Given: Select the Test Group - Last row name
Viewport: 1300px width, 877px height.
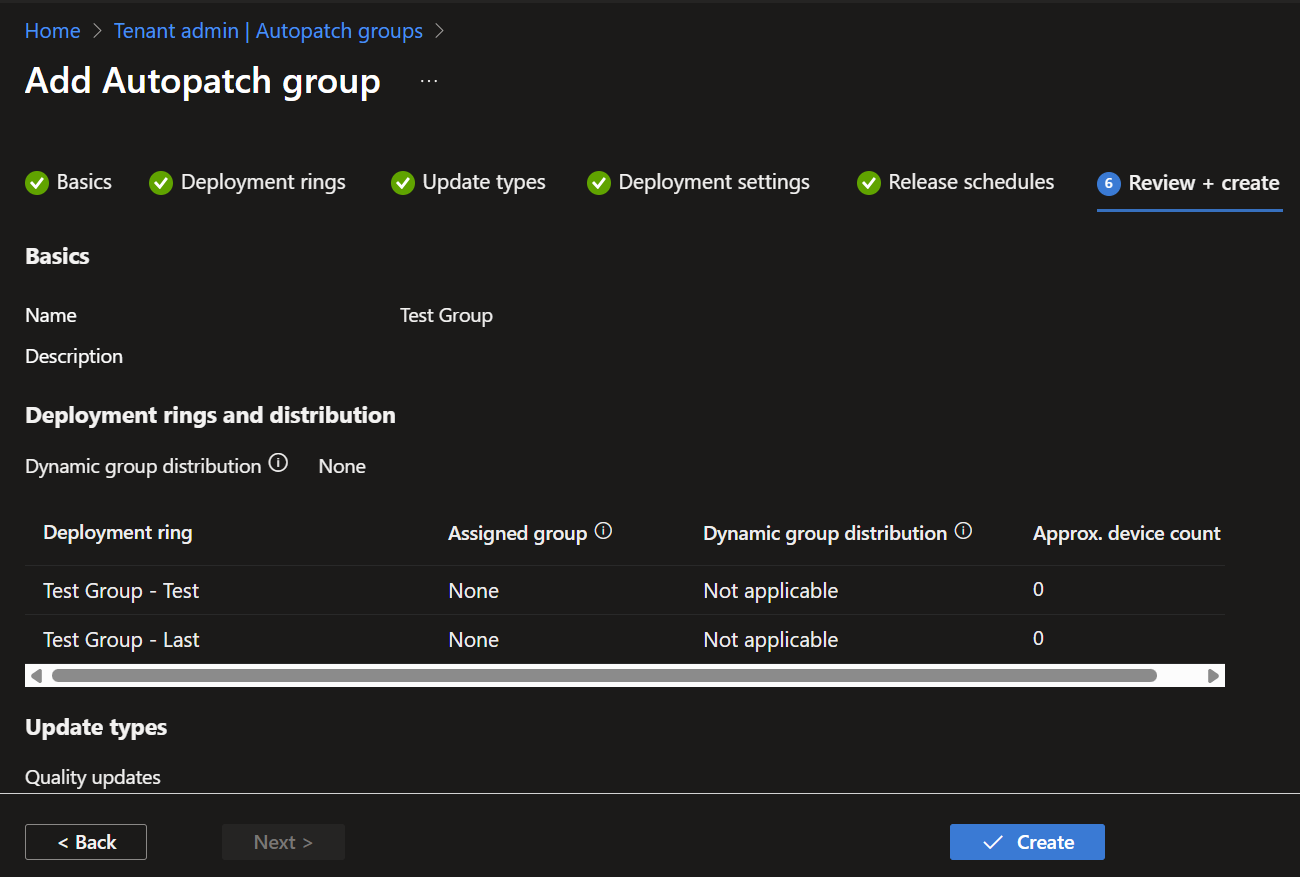Looking at the screenshot, I should click(121, 640).
